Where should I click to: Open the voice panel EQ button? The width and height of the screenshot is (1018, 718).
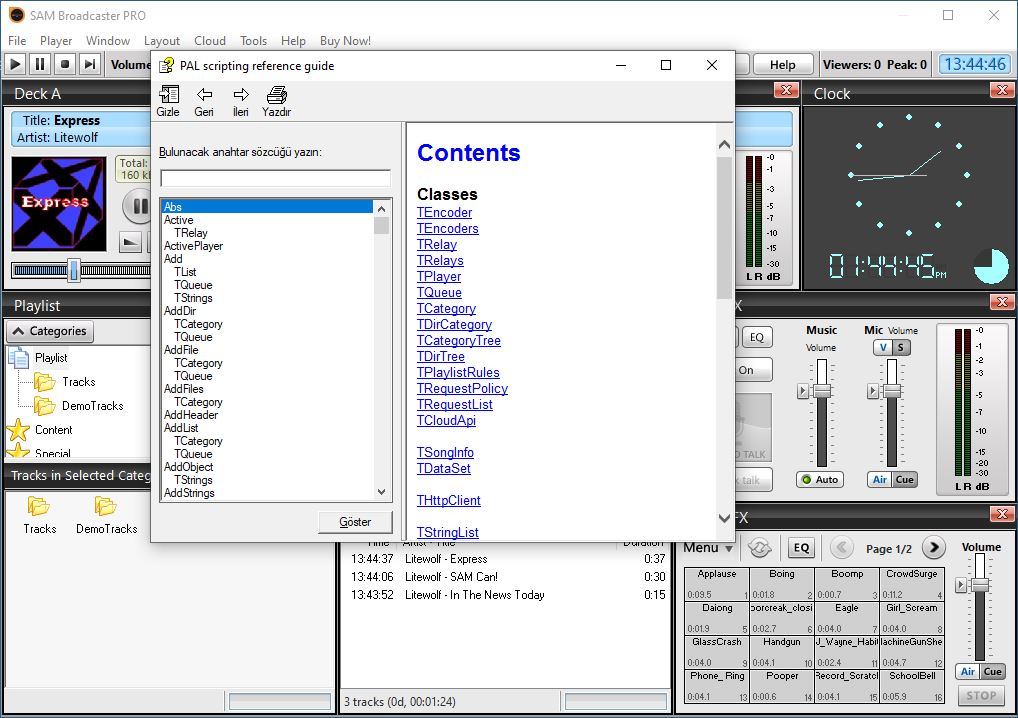pos(756,337)
